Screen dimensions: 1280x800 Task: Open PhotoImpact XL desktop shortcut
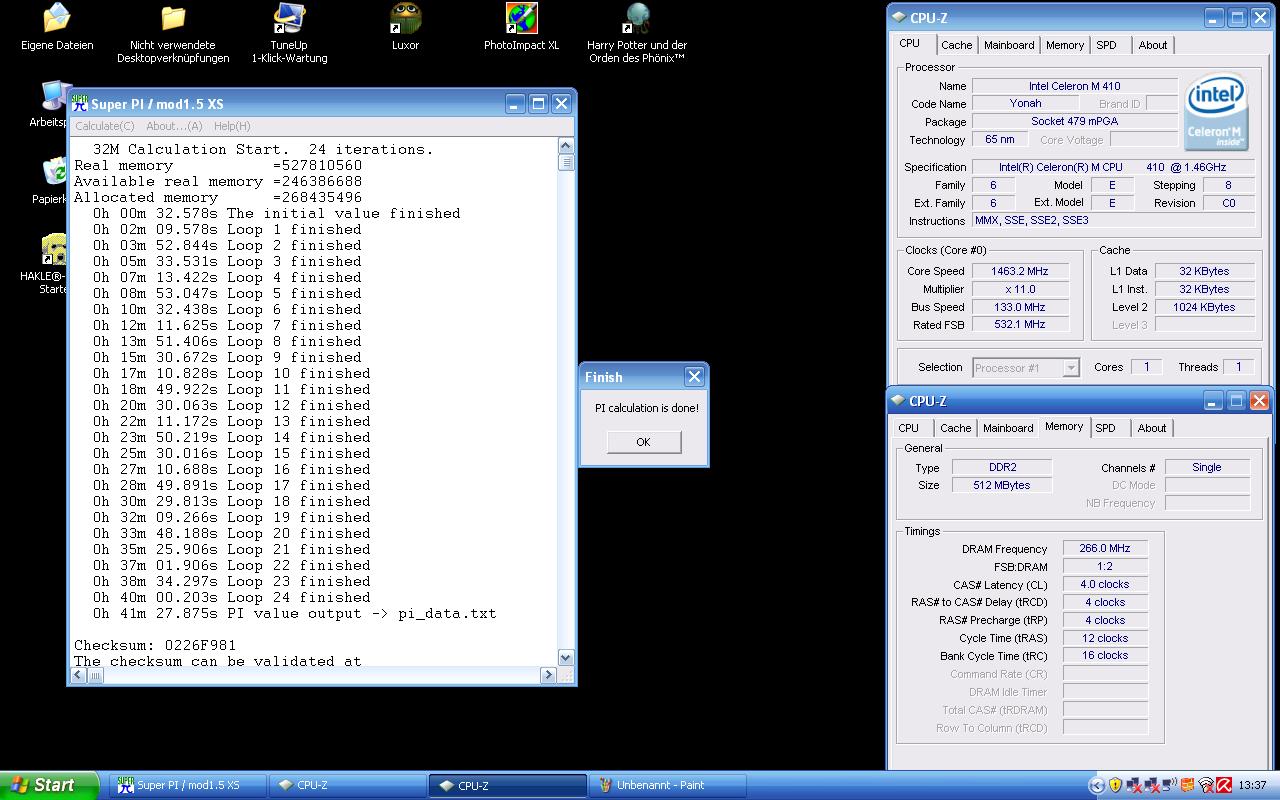[x=521, y=18]
